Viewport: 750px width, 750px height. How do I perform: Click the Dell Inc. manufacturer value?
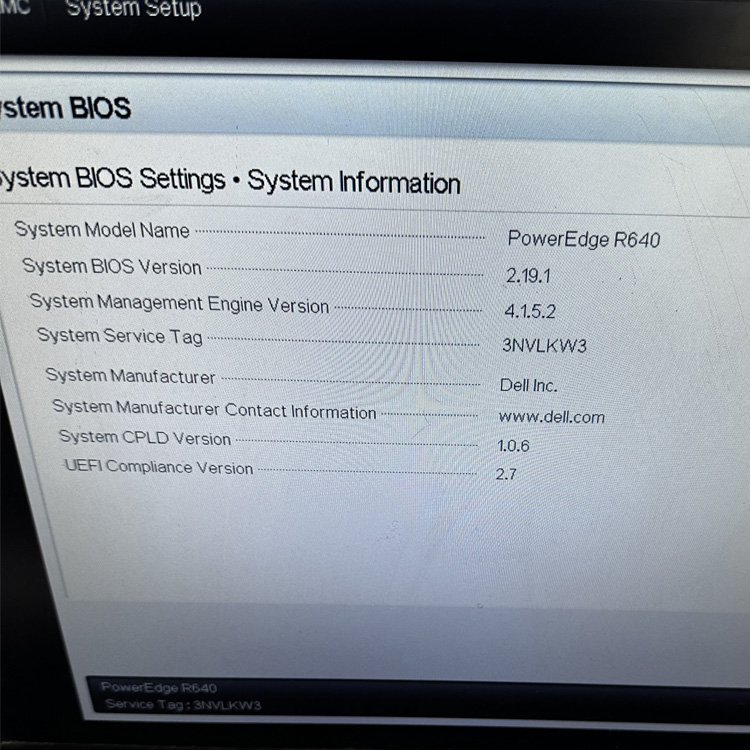pos(529,385)
